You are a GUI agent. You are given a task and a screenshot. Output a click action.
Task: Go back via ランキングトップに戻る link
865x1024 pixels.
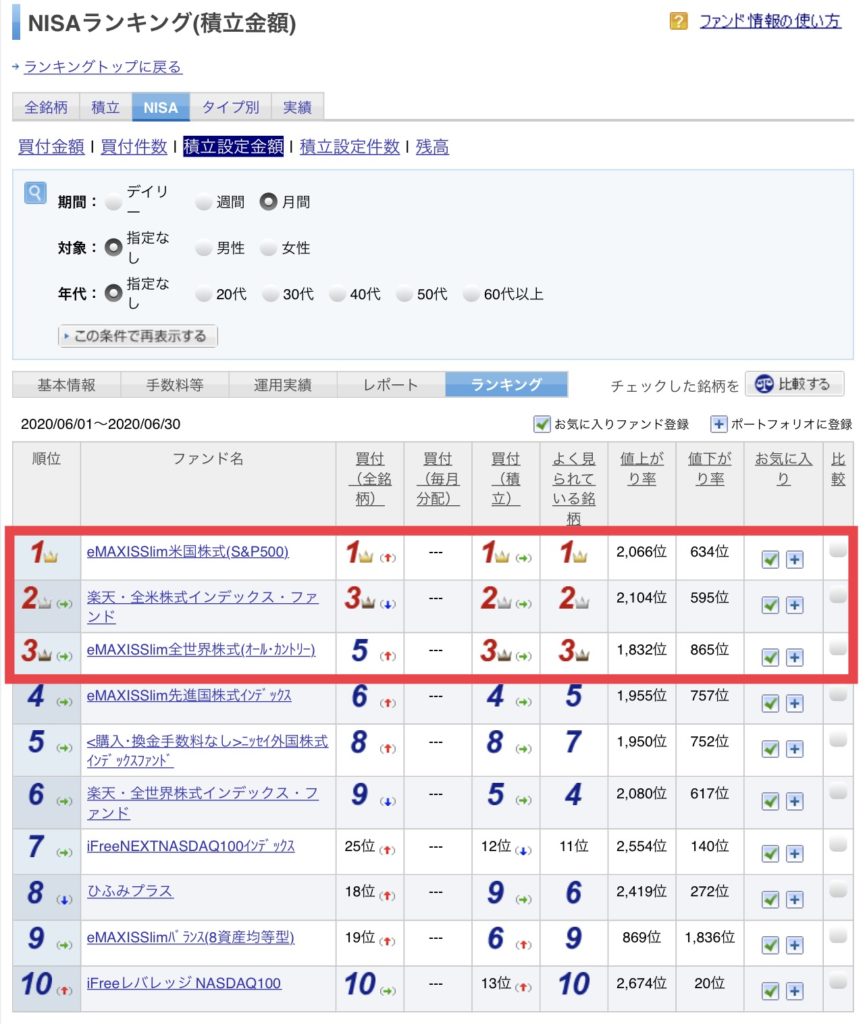[x=102, y=67]
